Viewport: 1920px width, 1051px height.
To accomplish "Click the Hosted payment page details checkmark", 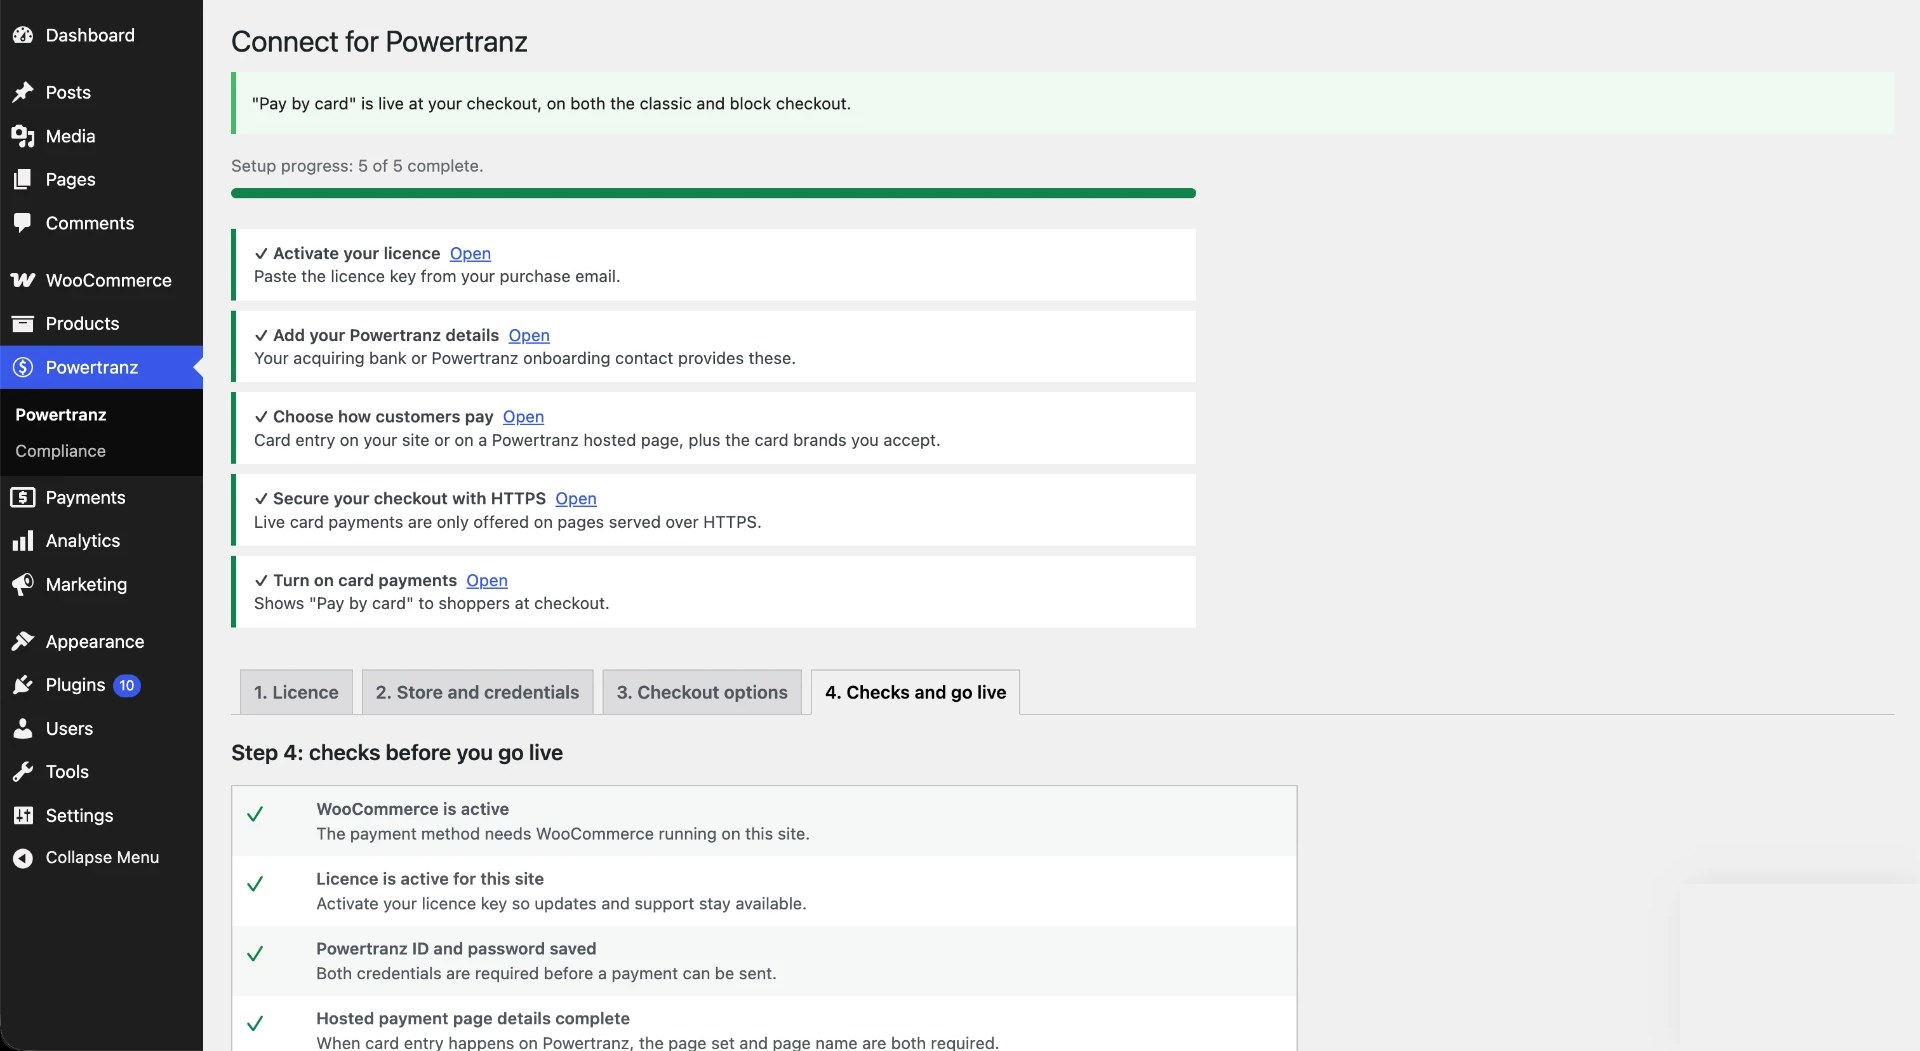I will 255,1023.
